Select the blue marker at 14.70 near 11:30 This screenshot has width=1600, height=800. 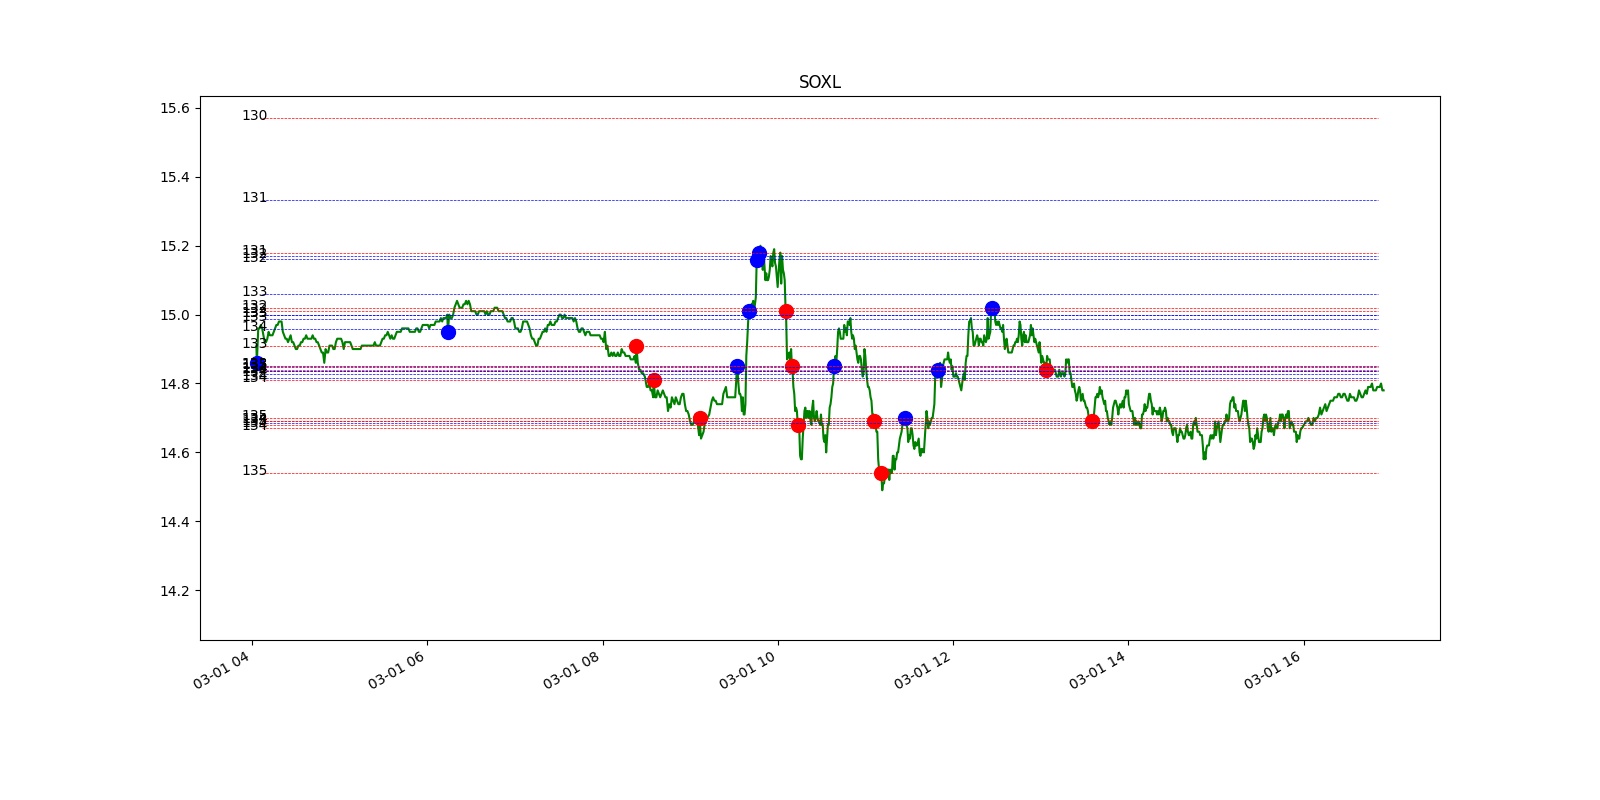pos(905,418)
